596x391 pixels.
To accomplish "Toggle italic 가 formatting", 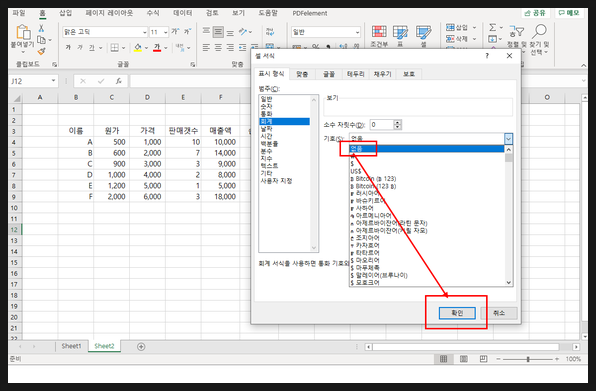I will pos(80,47).
